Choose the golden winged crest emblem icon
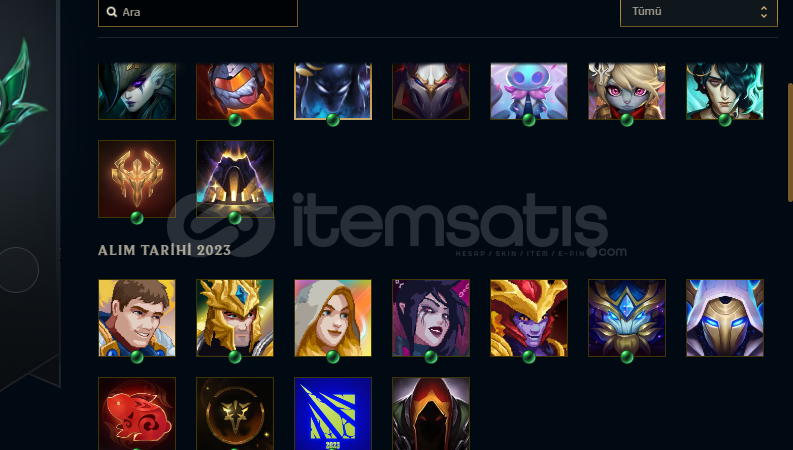793x450 pixels. click(x=137, y=179)
